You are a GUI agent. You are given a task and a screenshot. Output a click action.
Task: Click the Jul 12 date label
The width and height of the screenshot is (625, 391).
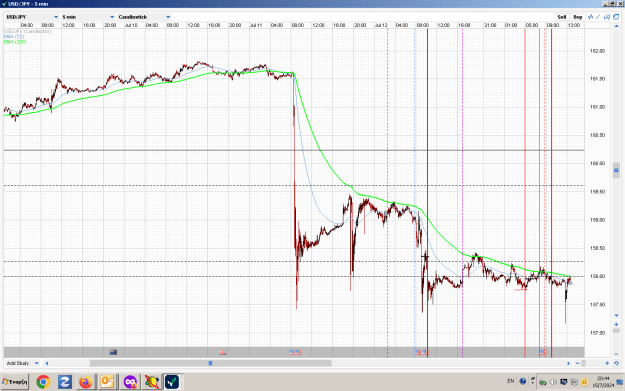(381, 25)
